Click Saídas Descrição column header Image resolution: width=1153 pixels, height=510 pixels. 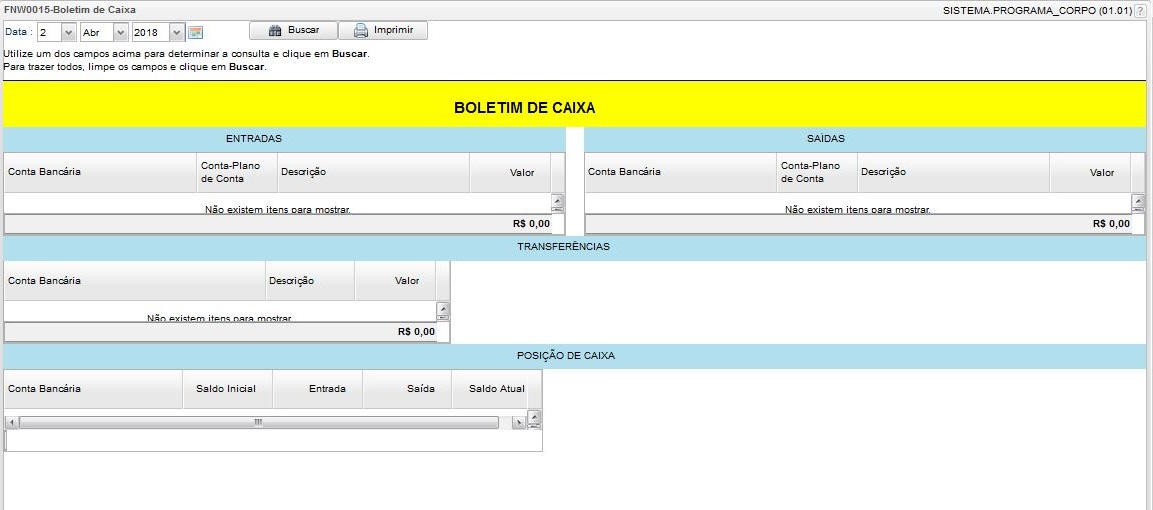point(954,172)
